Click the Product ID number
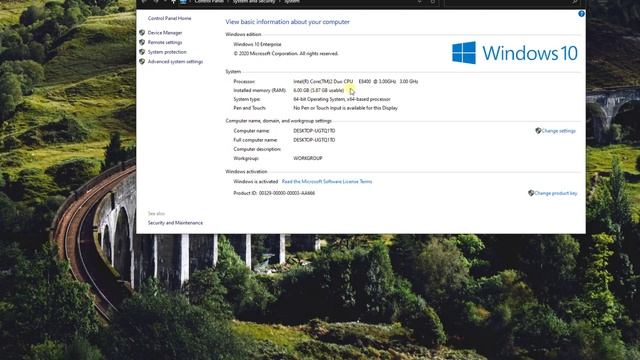This screenshot has width=640, height=360. point(287,193)
